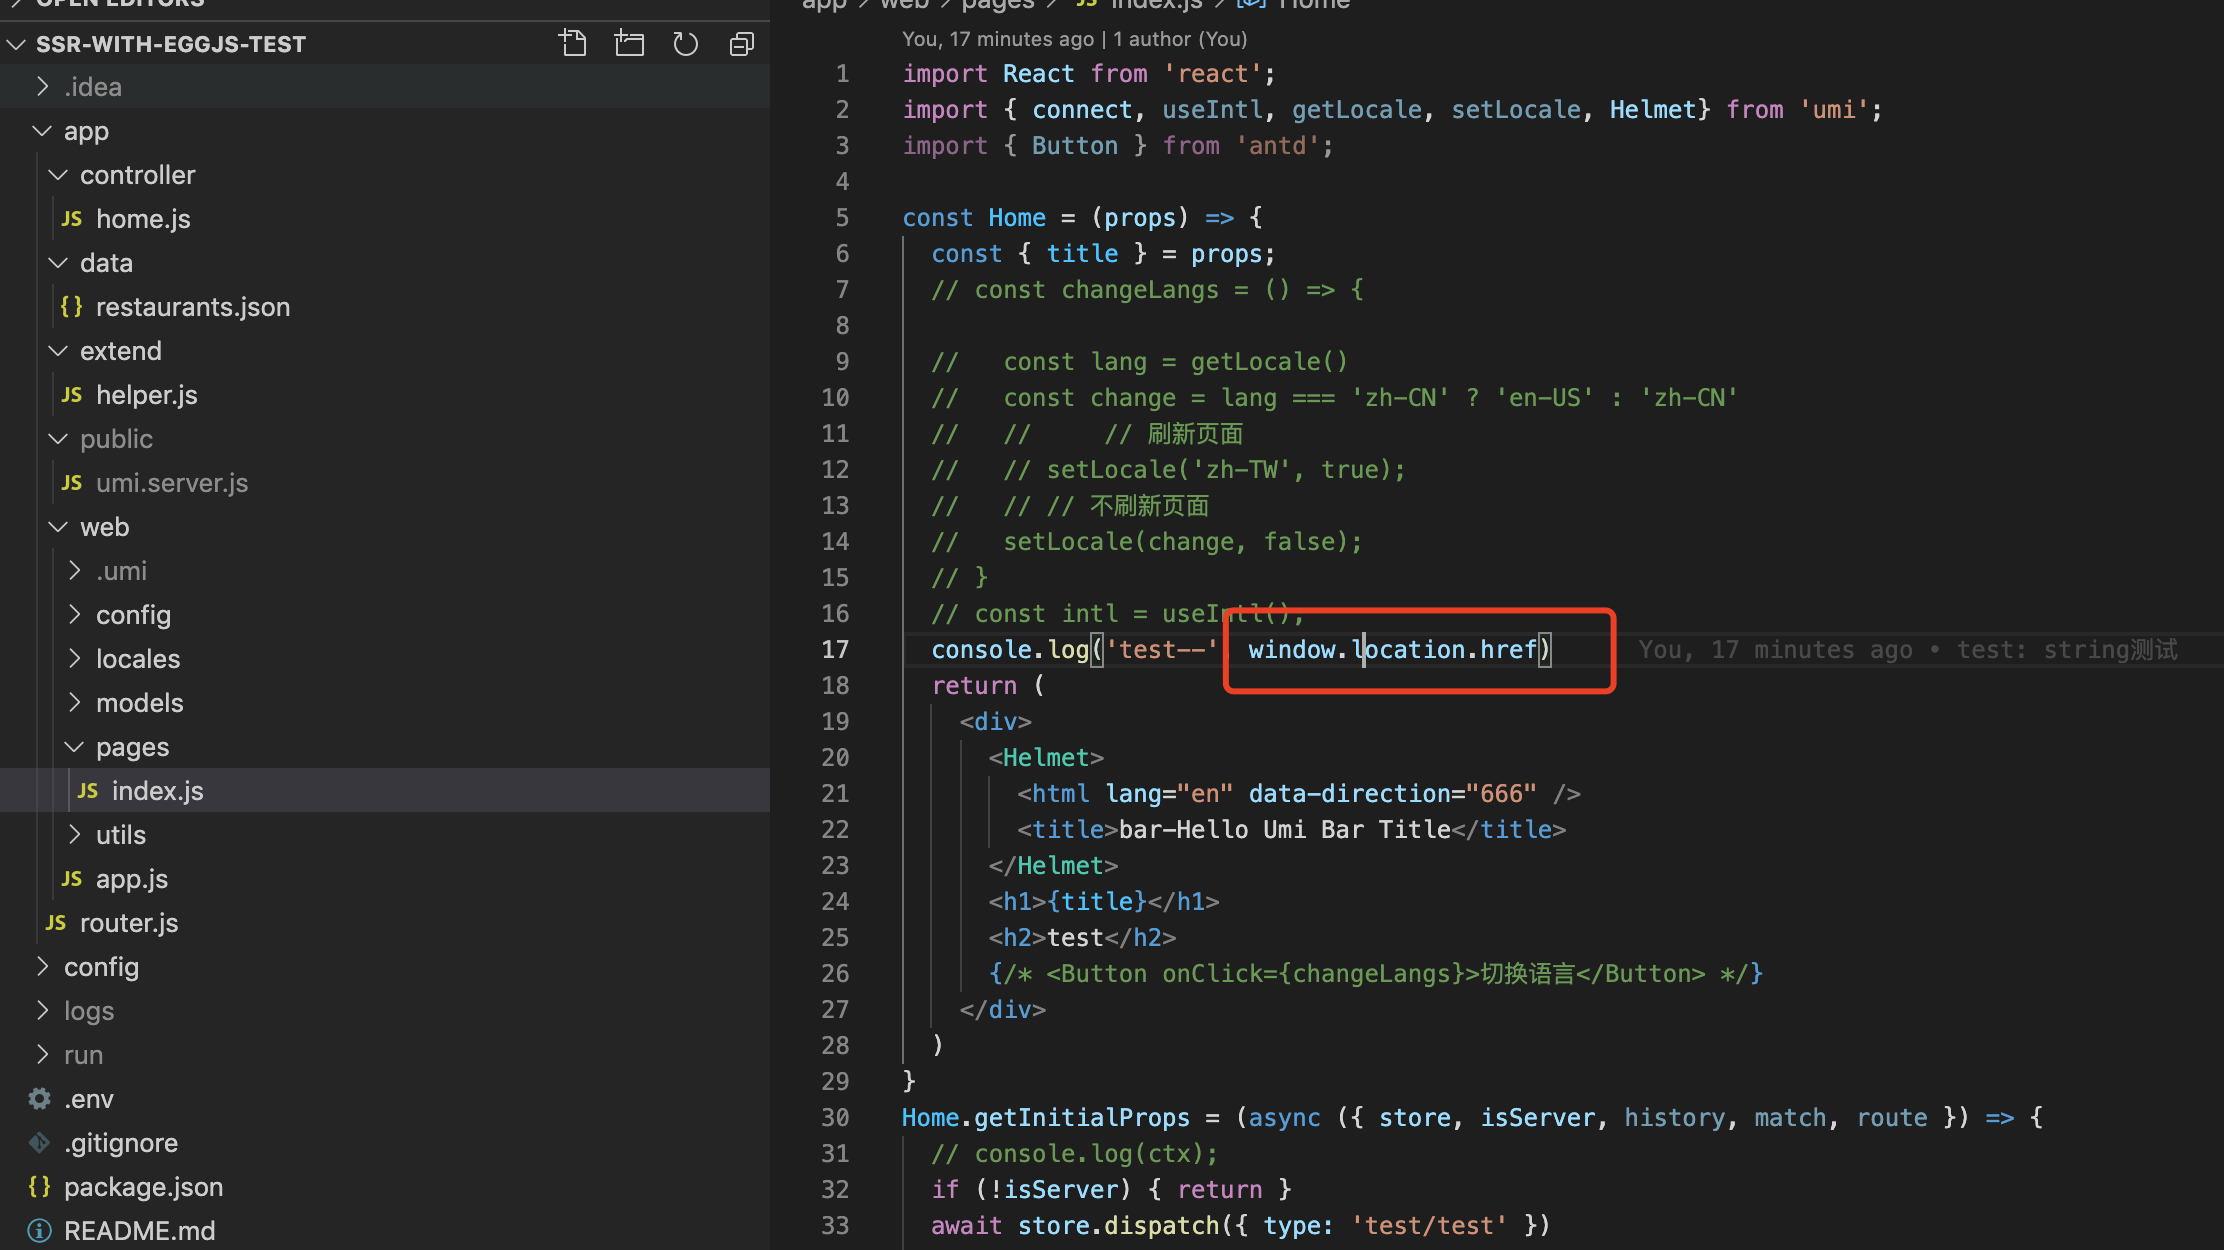Create a new folder via the toolbar icon
The image size is (2224, 1250).
(629, 43)
